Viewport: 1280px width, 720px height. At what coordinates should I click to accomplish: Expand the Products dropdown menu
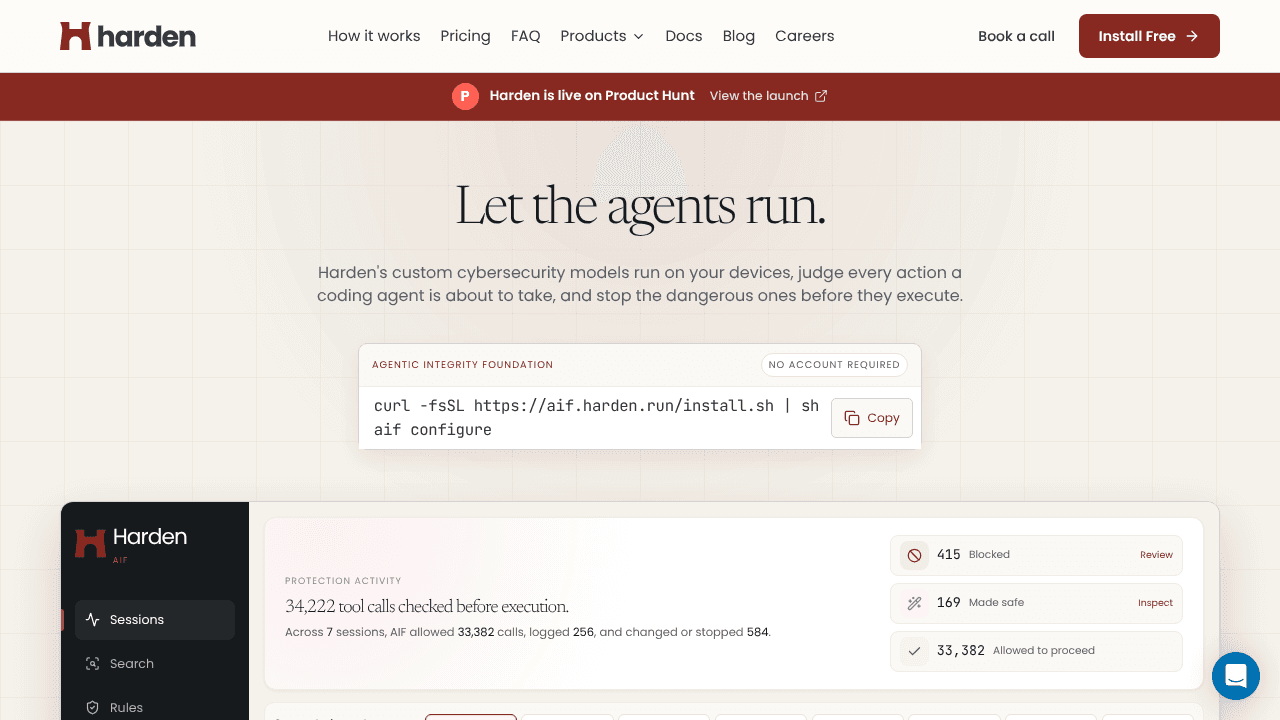coord(602,36)
